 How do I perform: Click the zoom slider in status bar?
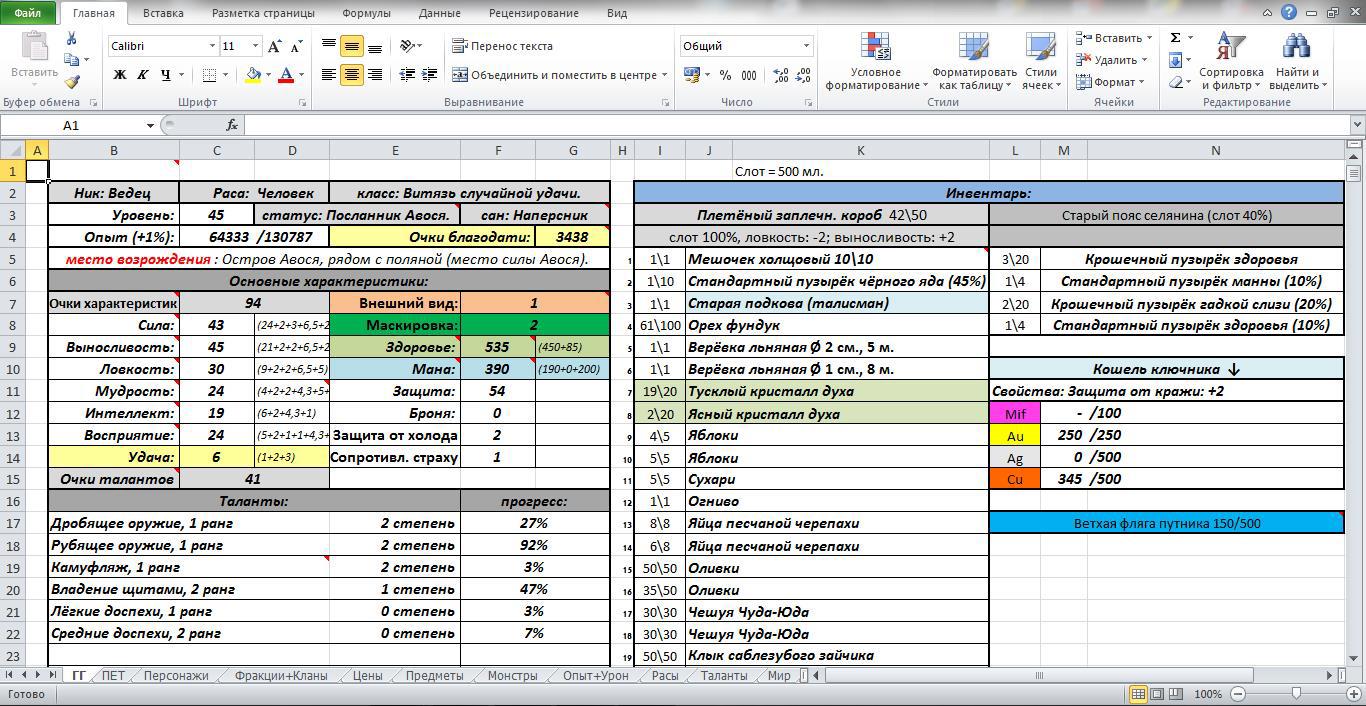pos(1296,694)
